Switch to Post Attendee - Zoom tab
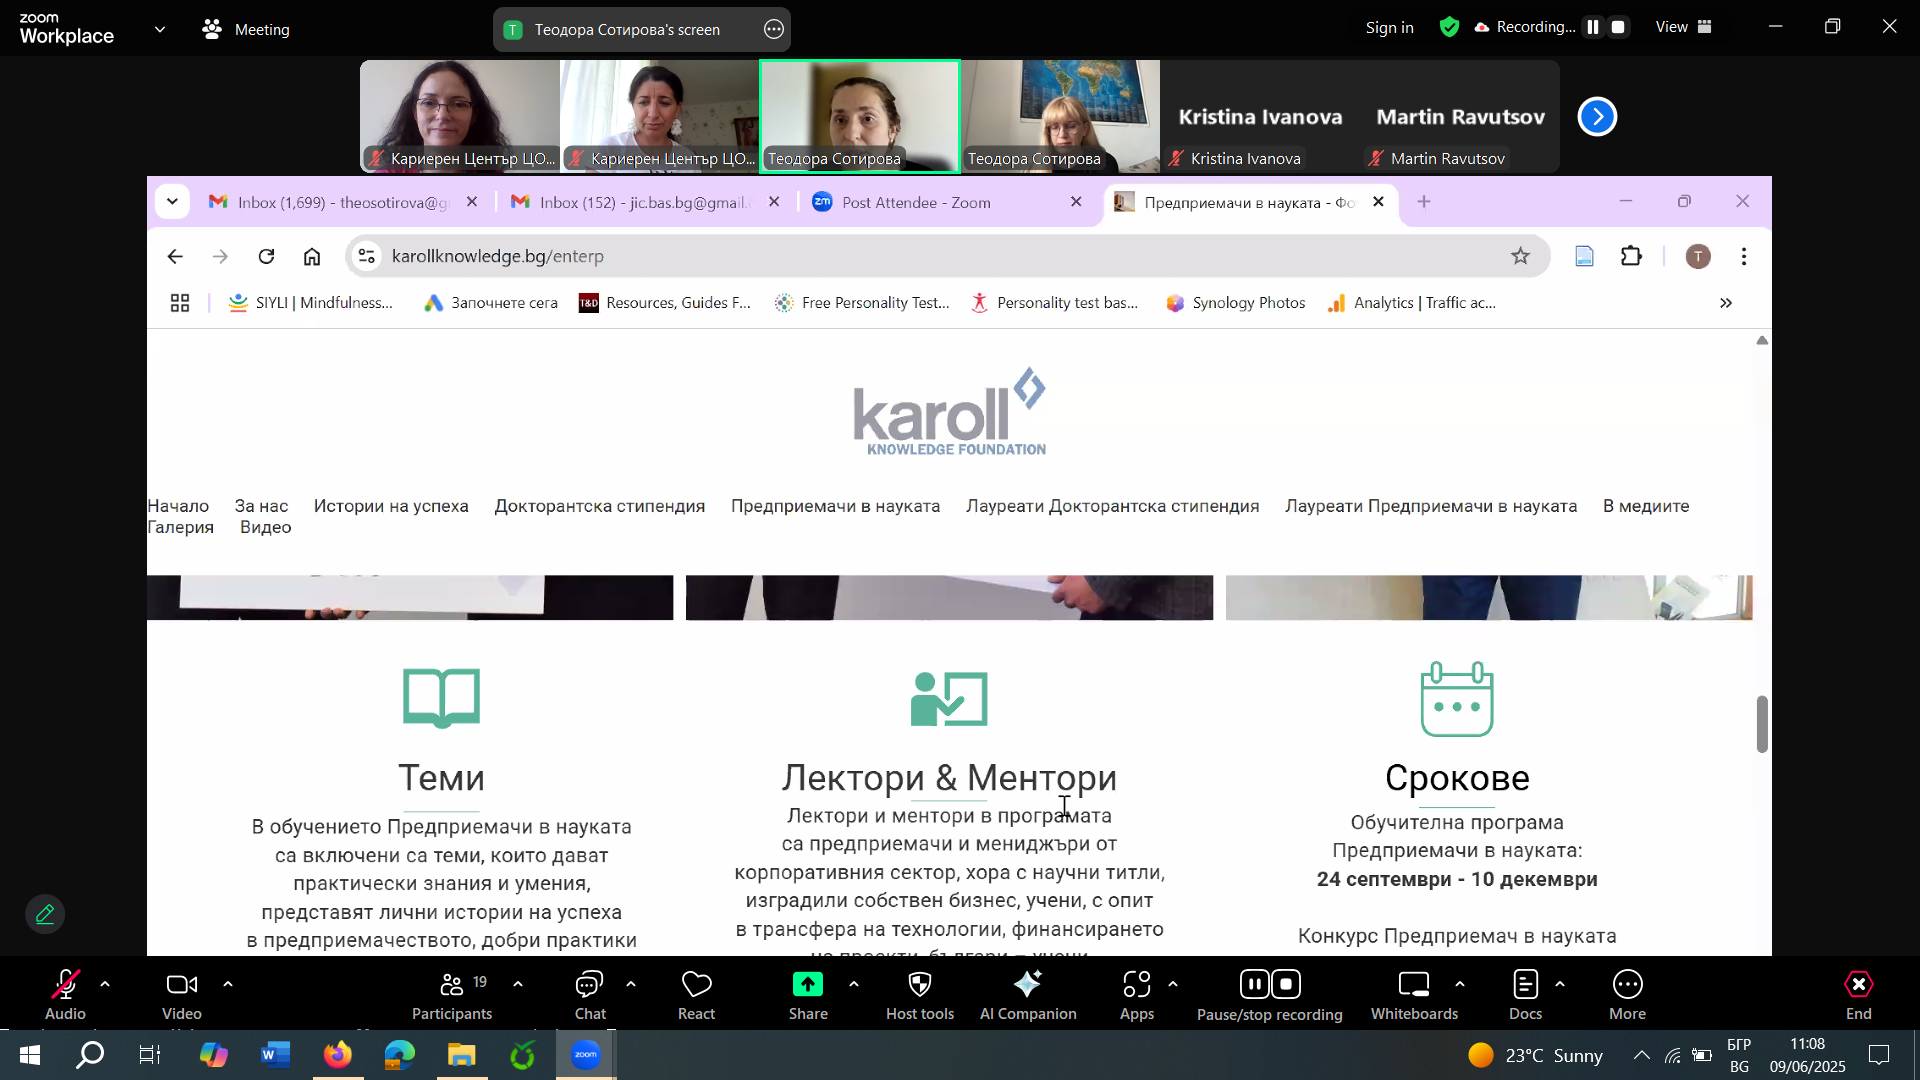Screen dimensions: 1920x1080 tap(915, 202)
